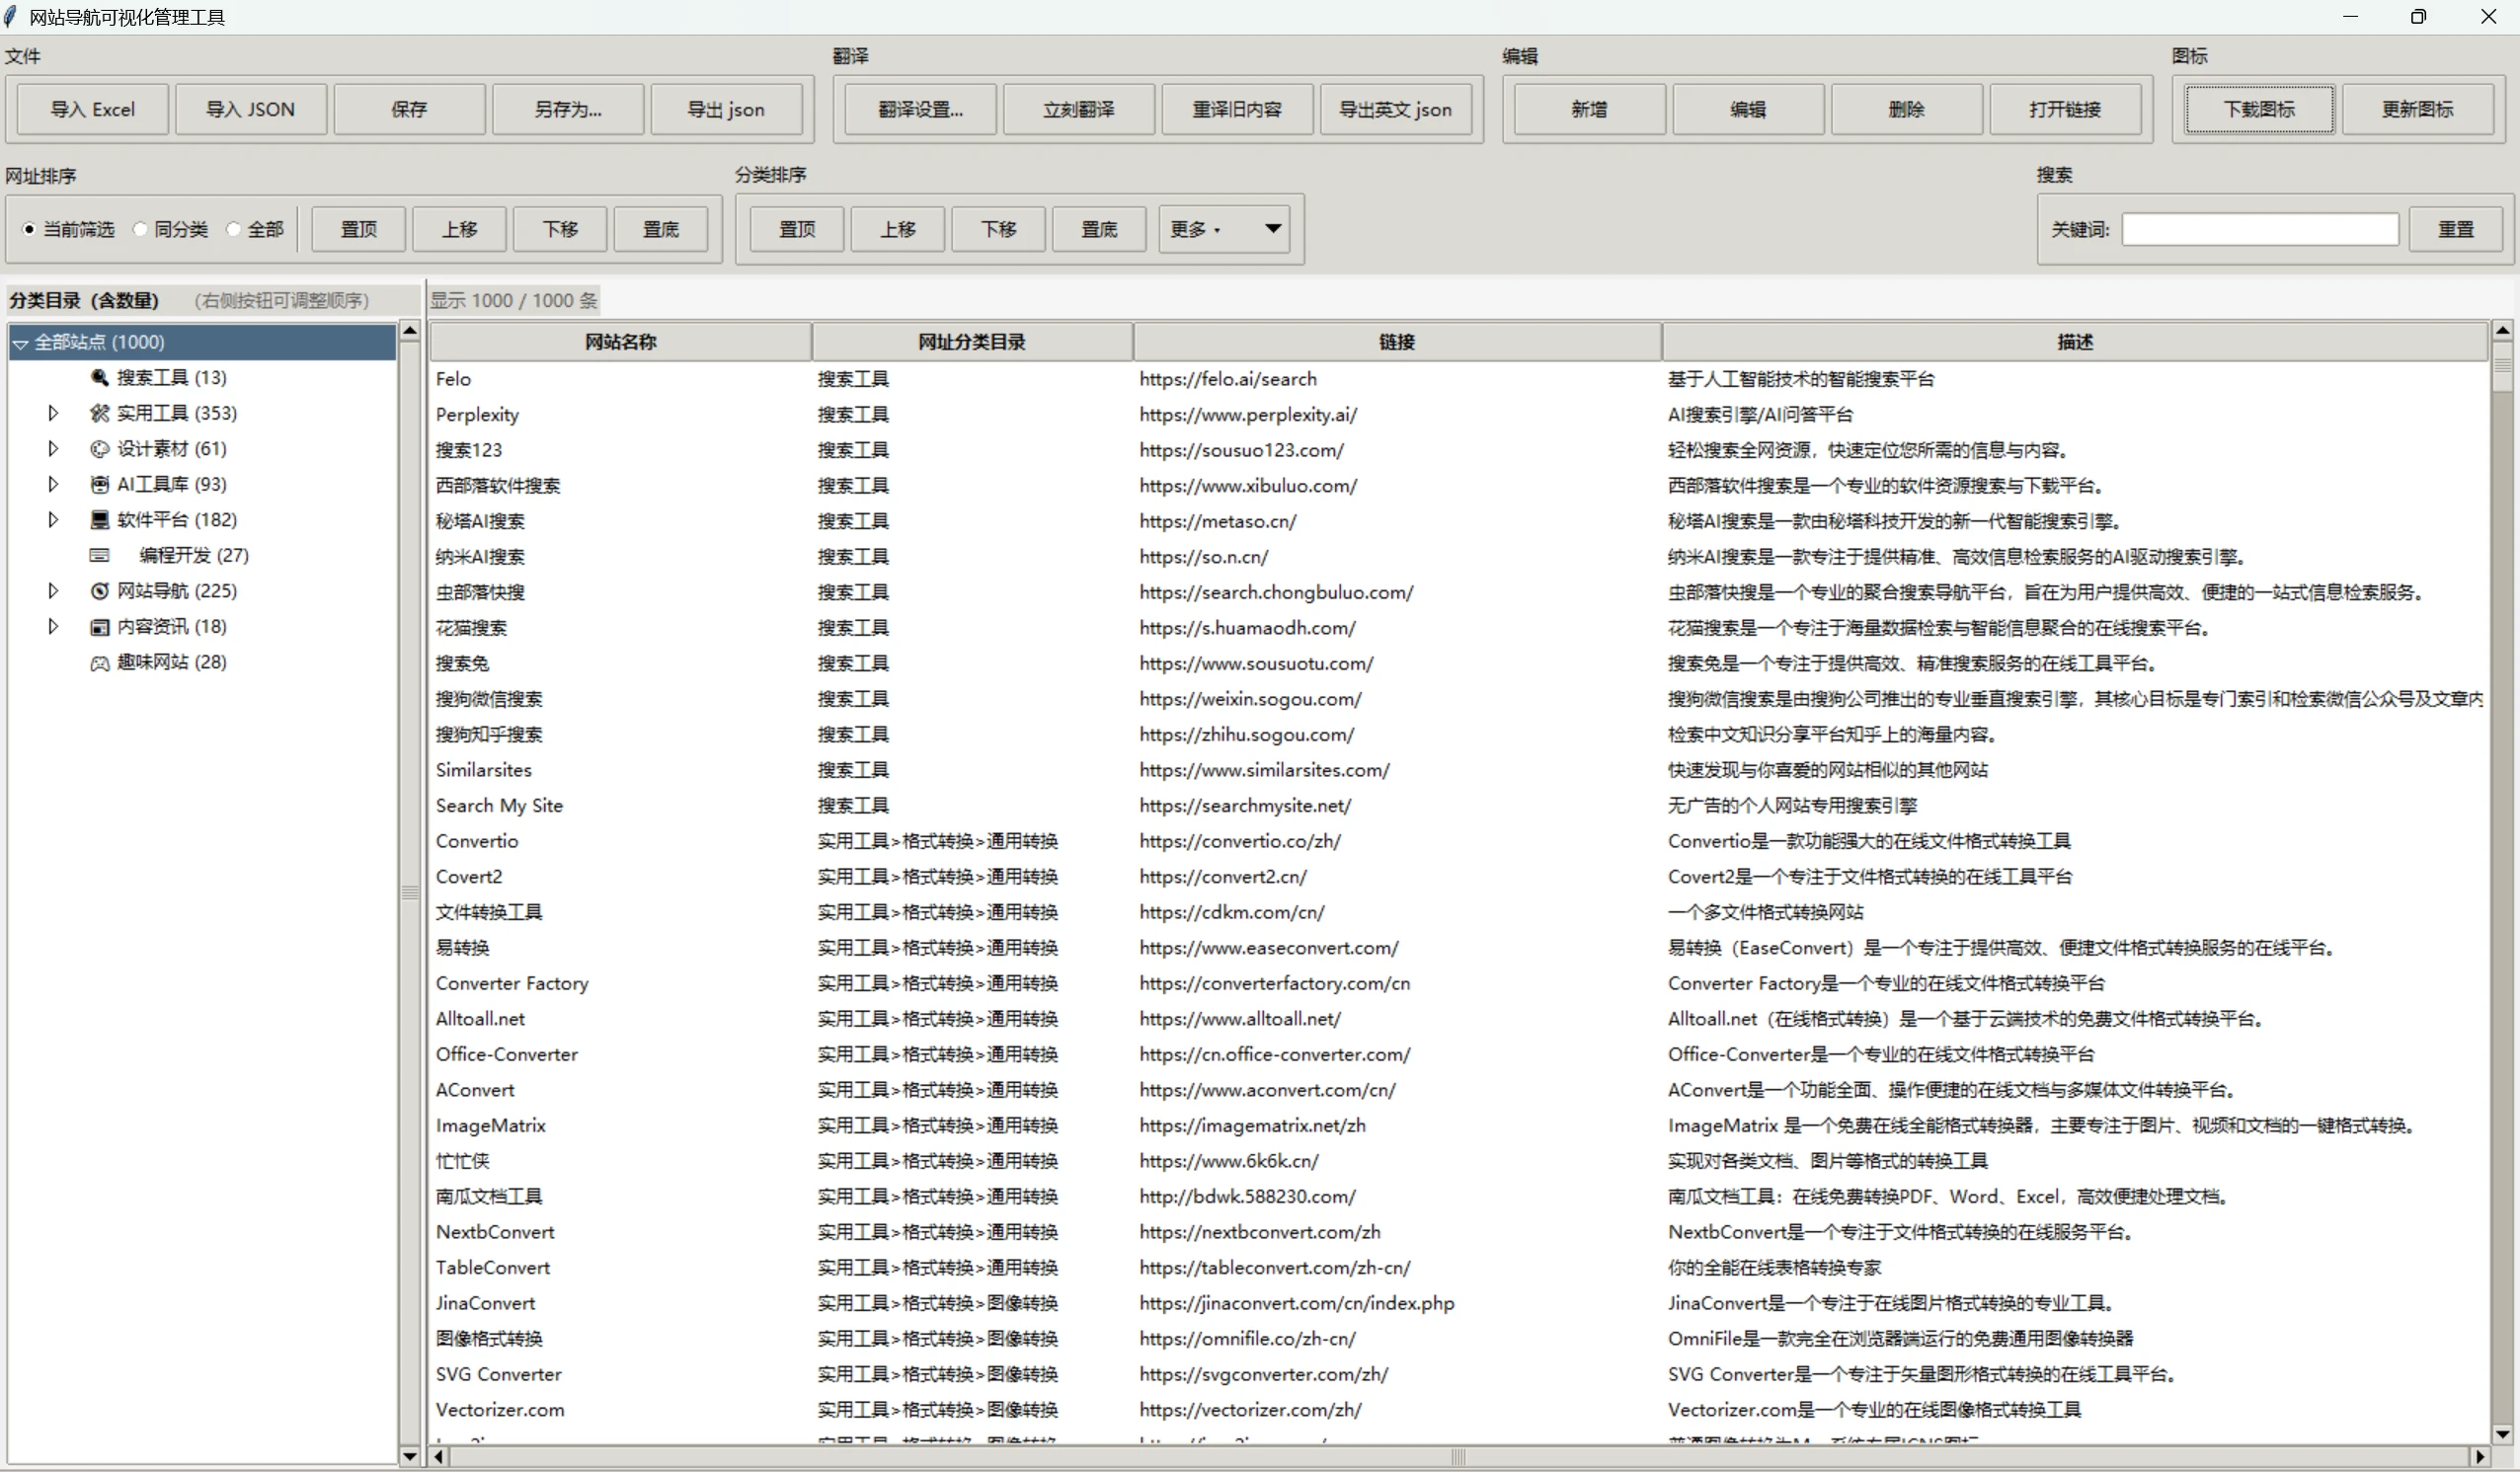Export data with 导出 json button

click(726, 109)
